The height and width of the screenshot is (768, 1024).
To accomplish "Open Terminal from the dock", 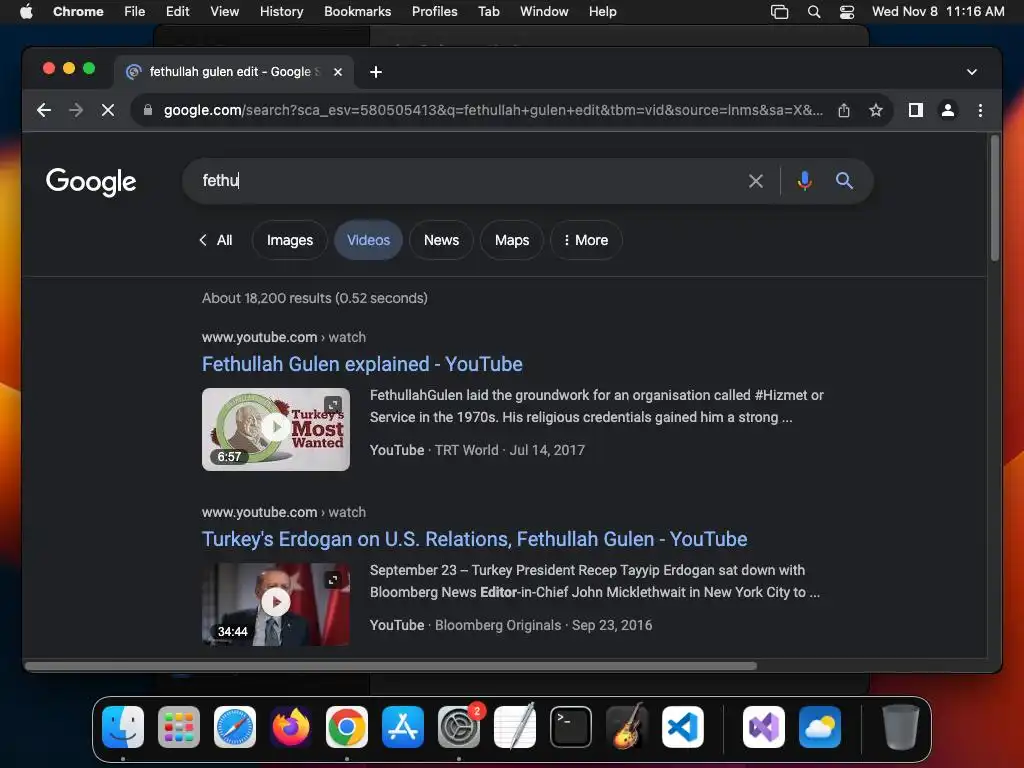I will click(x=571, y=727).
